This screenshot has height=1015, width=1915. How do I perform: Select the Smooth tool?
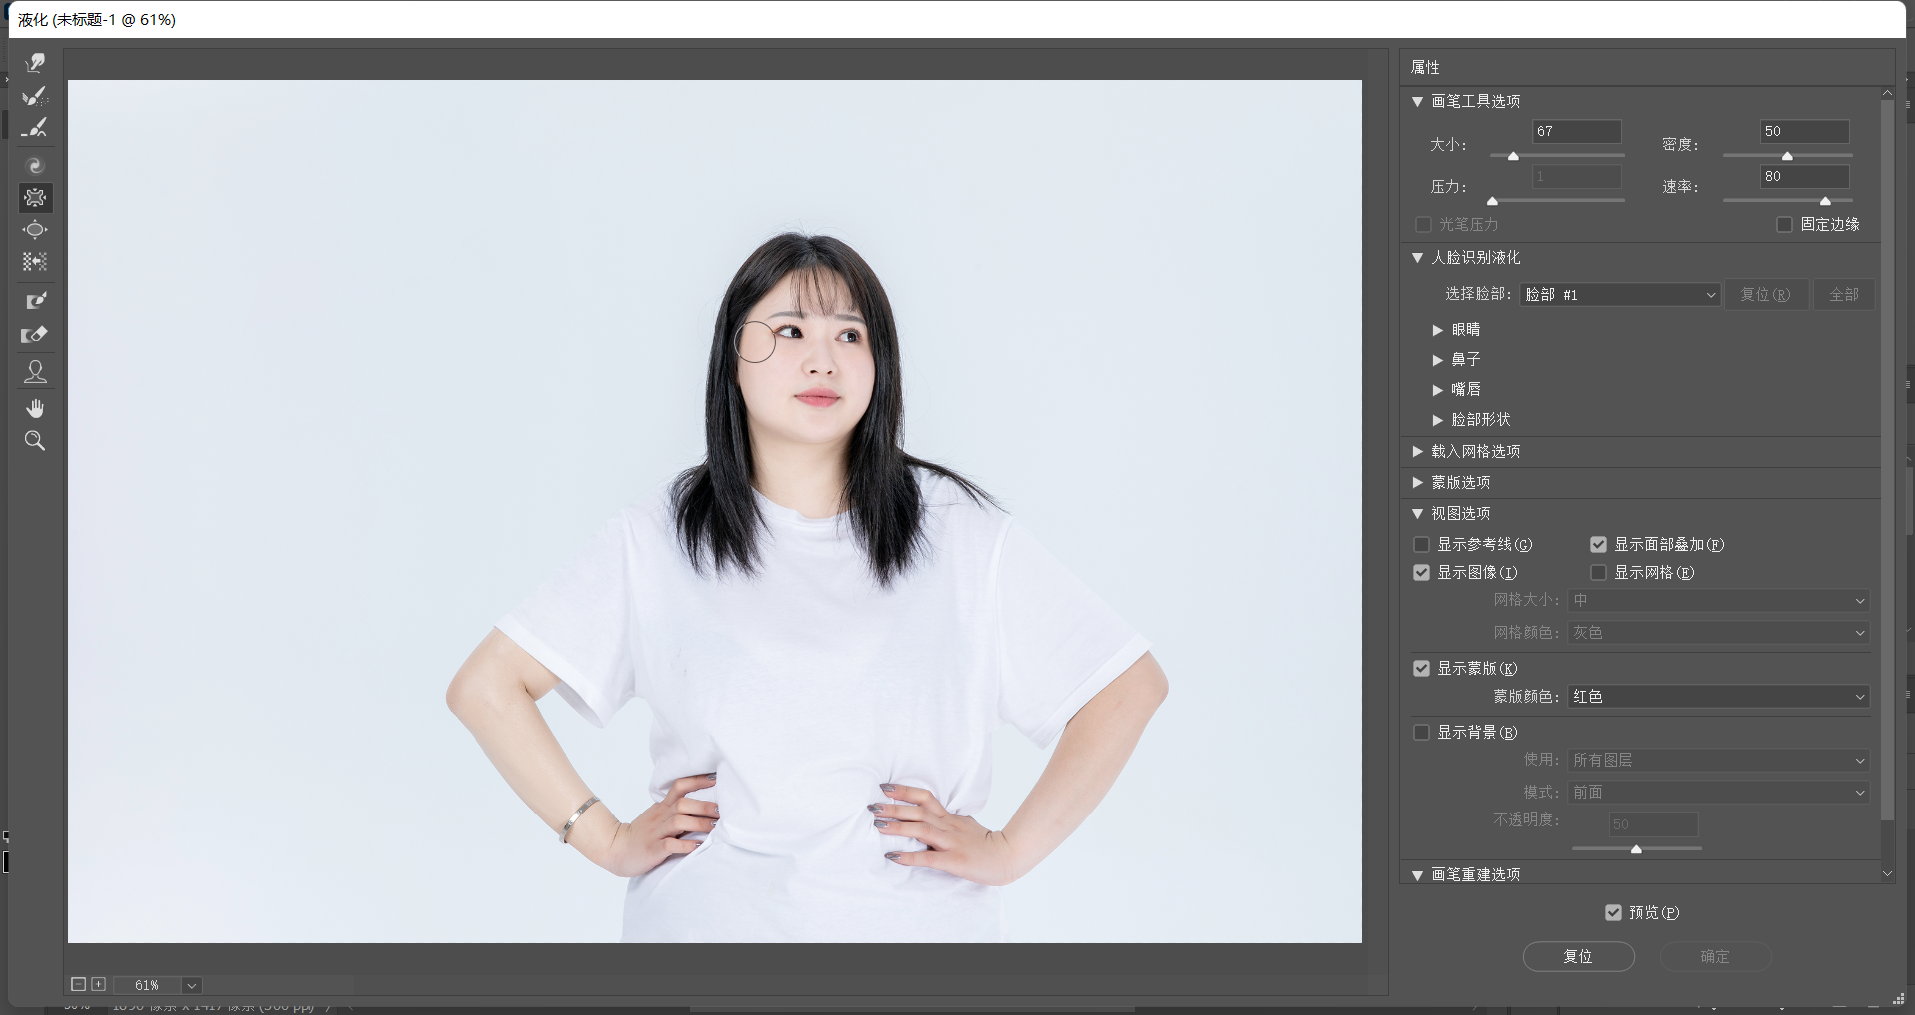[35, 128]
